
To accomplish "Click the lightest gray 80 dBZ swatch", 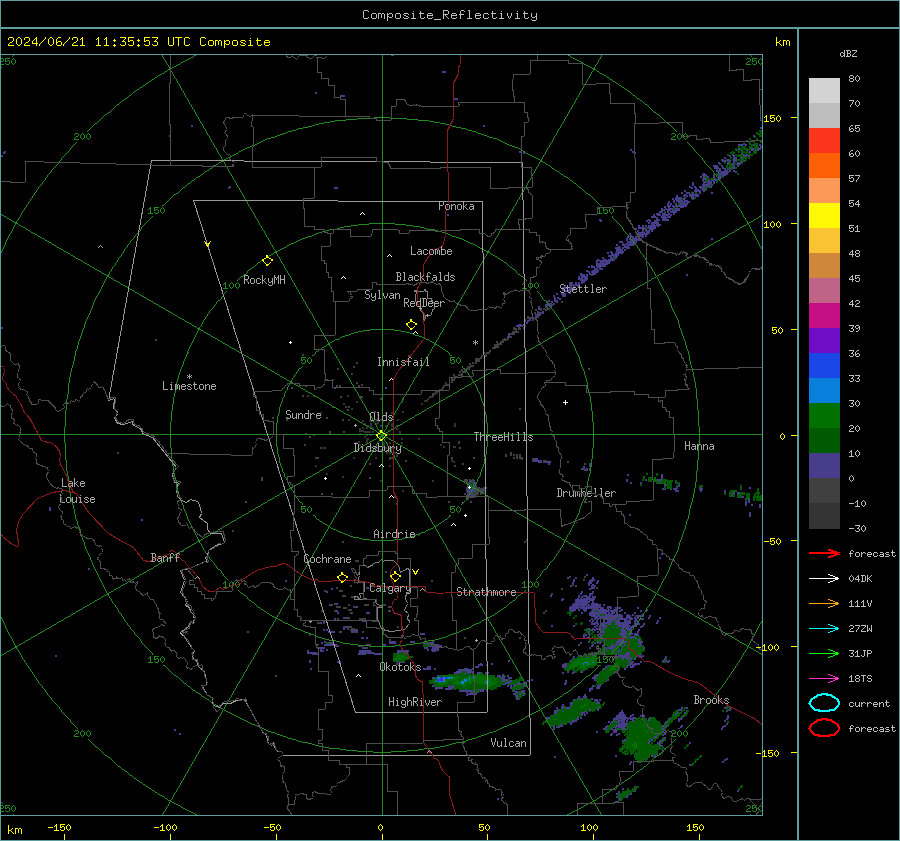I will (824, 91).
